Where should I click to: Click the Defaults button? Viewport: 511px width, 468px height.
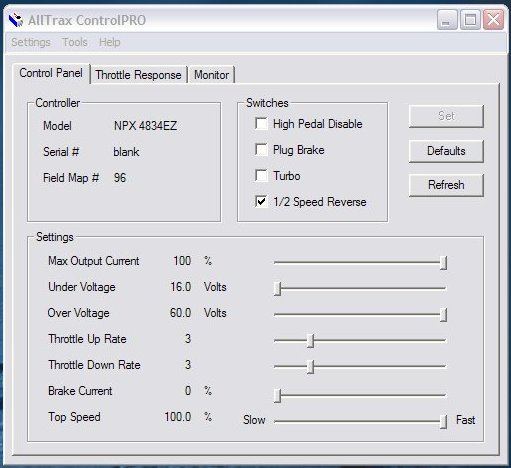(x=446, y=151)
